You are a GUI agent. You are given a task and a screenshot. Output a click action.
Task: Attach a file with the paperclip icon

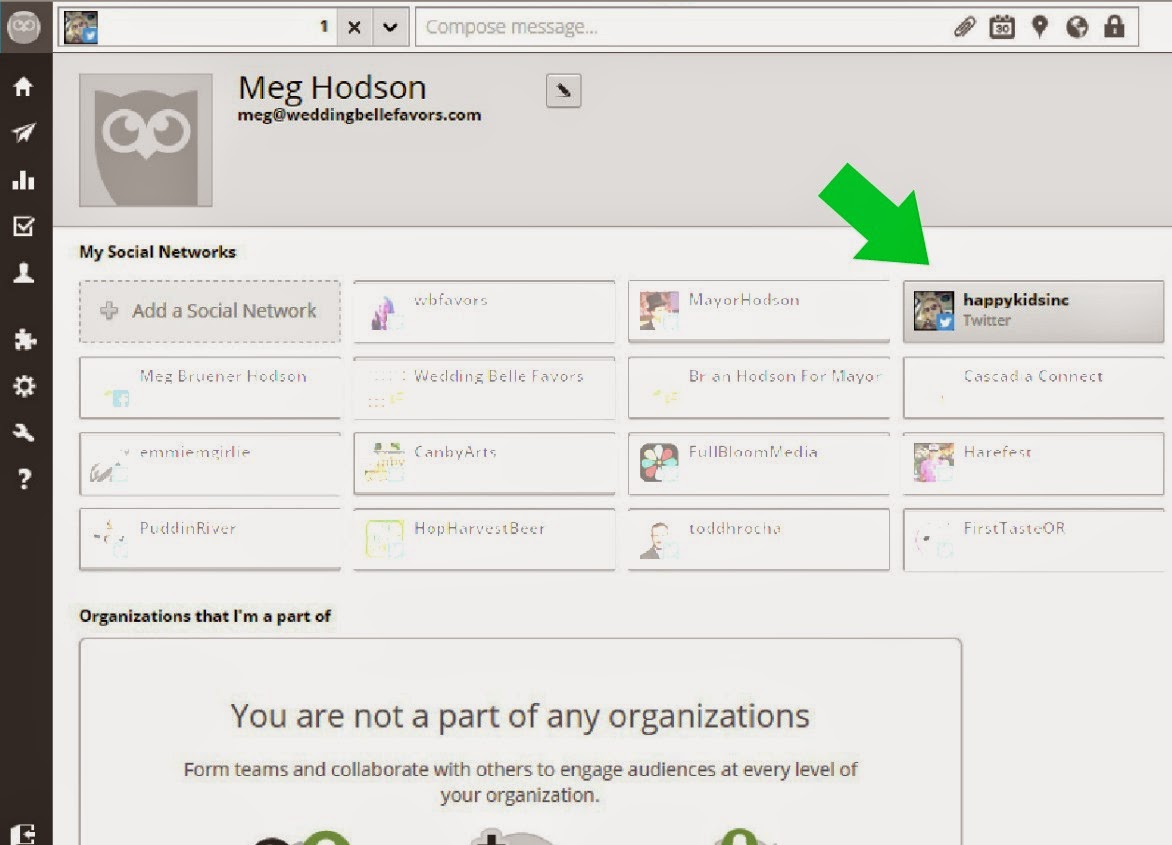click(x=965, y=27)
